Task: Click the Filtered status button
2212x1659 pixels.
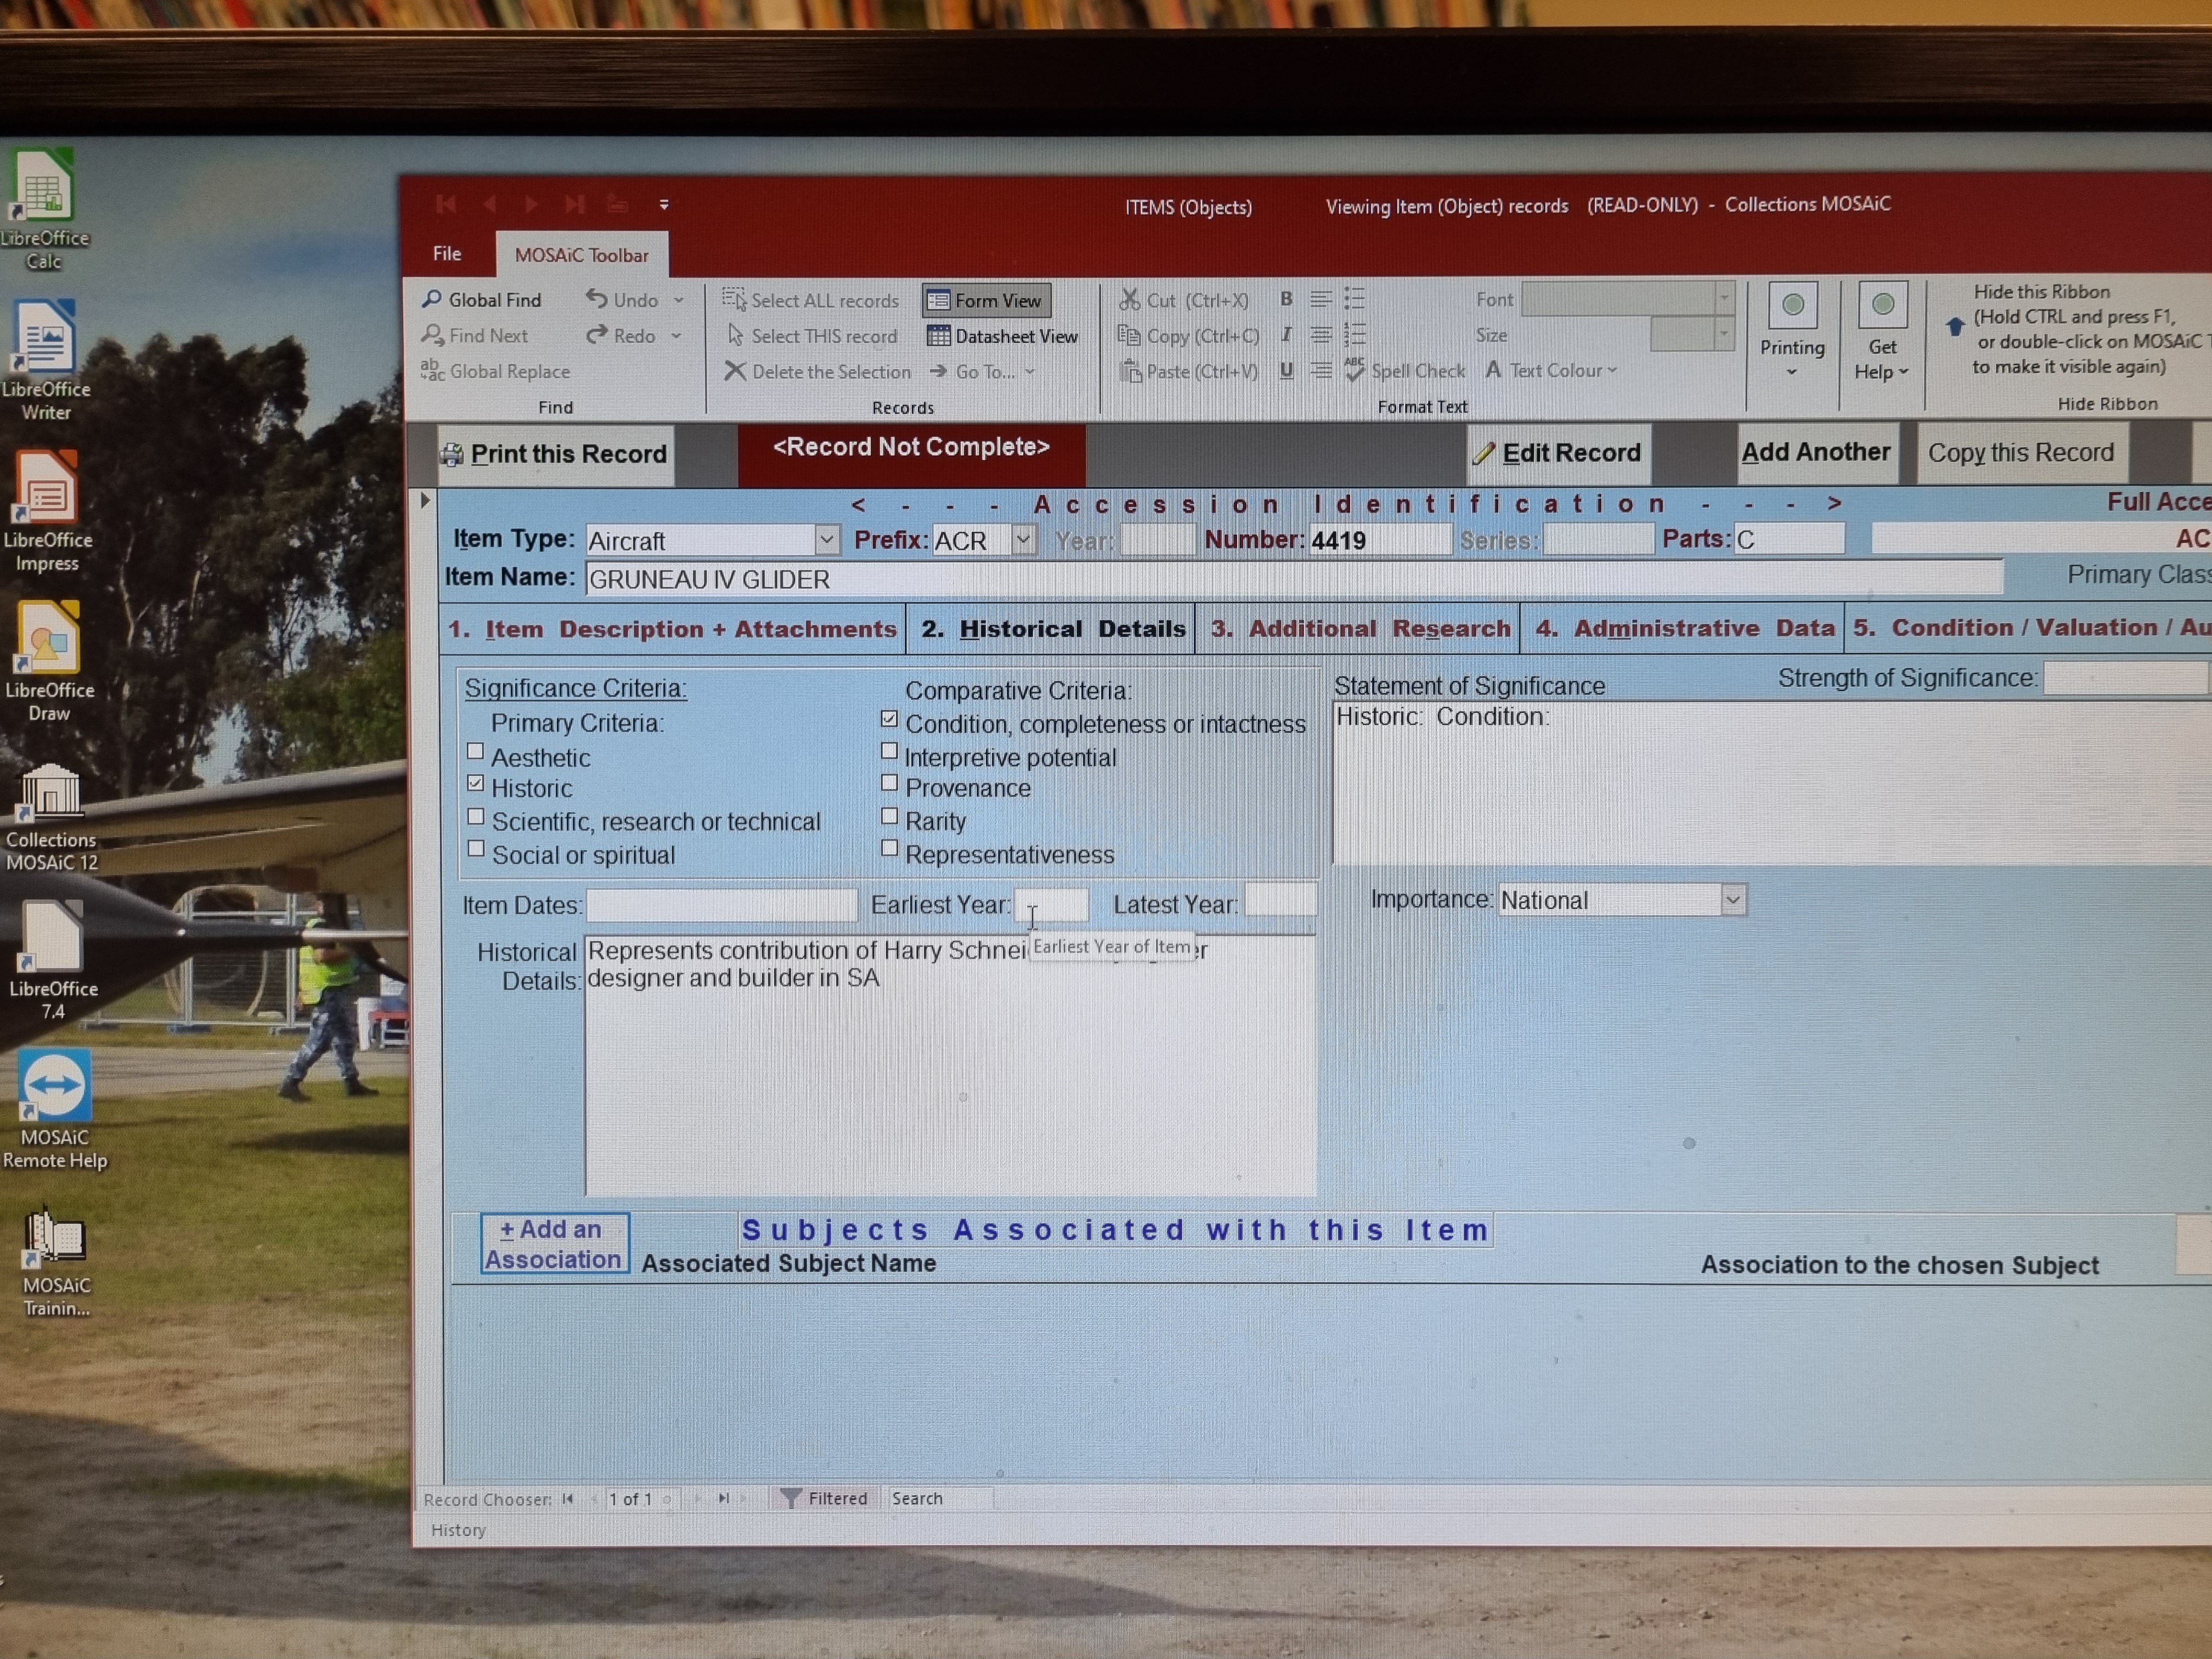Action: click(x=824, y=1498)
